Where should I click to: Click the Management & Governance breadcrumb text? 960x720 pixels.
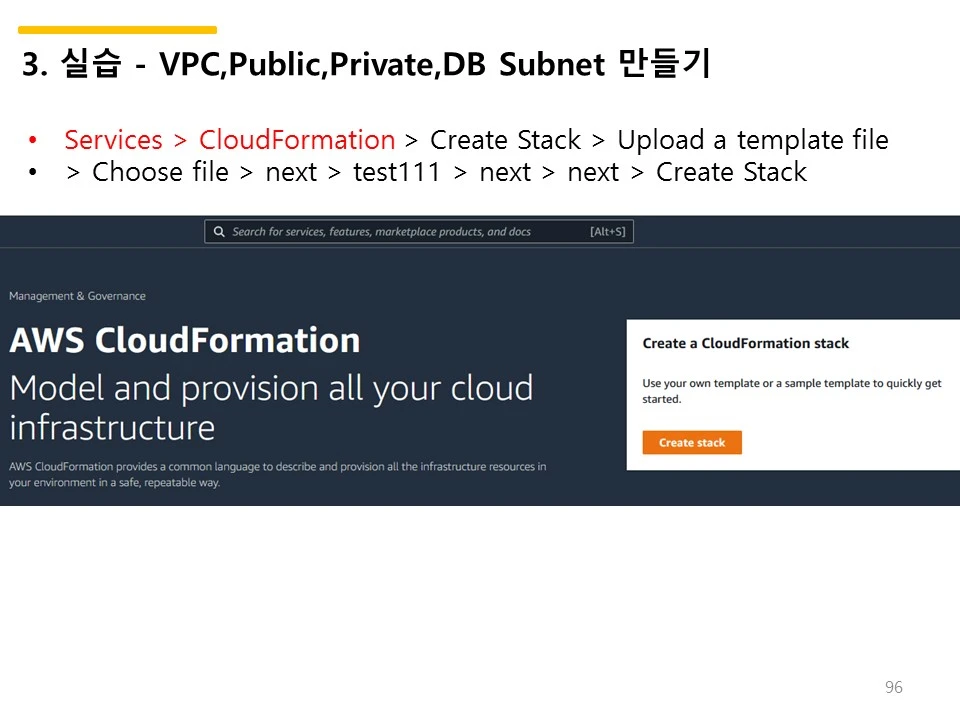click(x=77, y=296)
